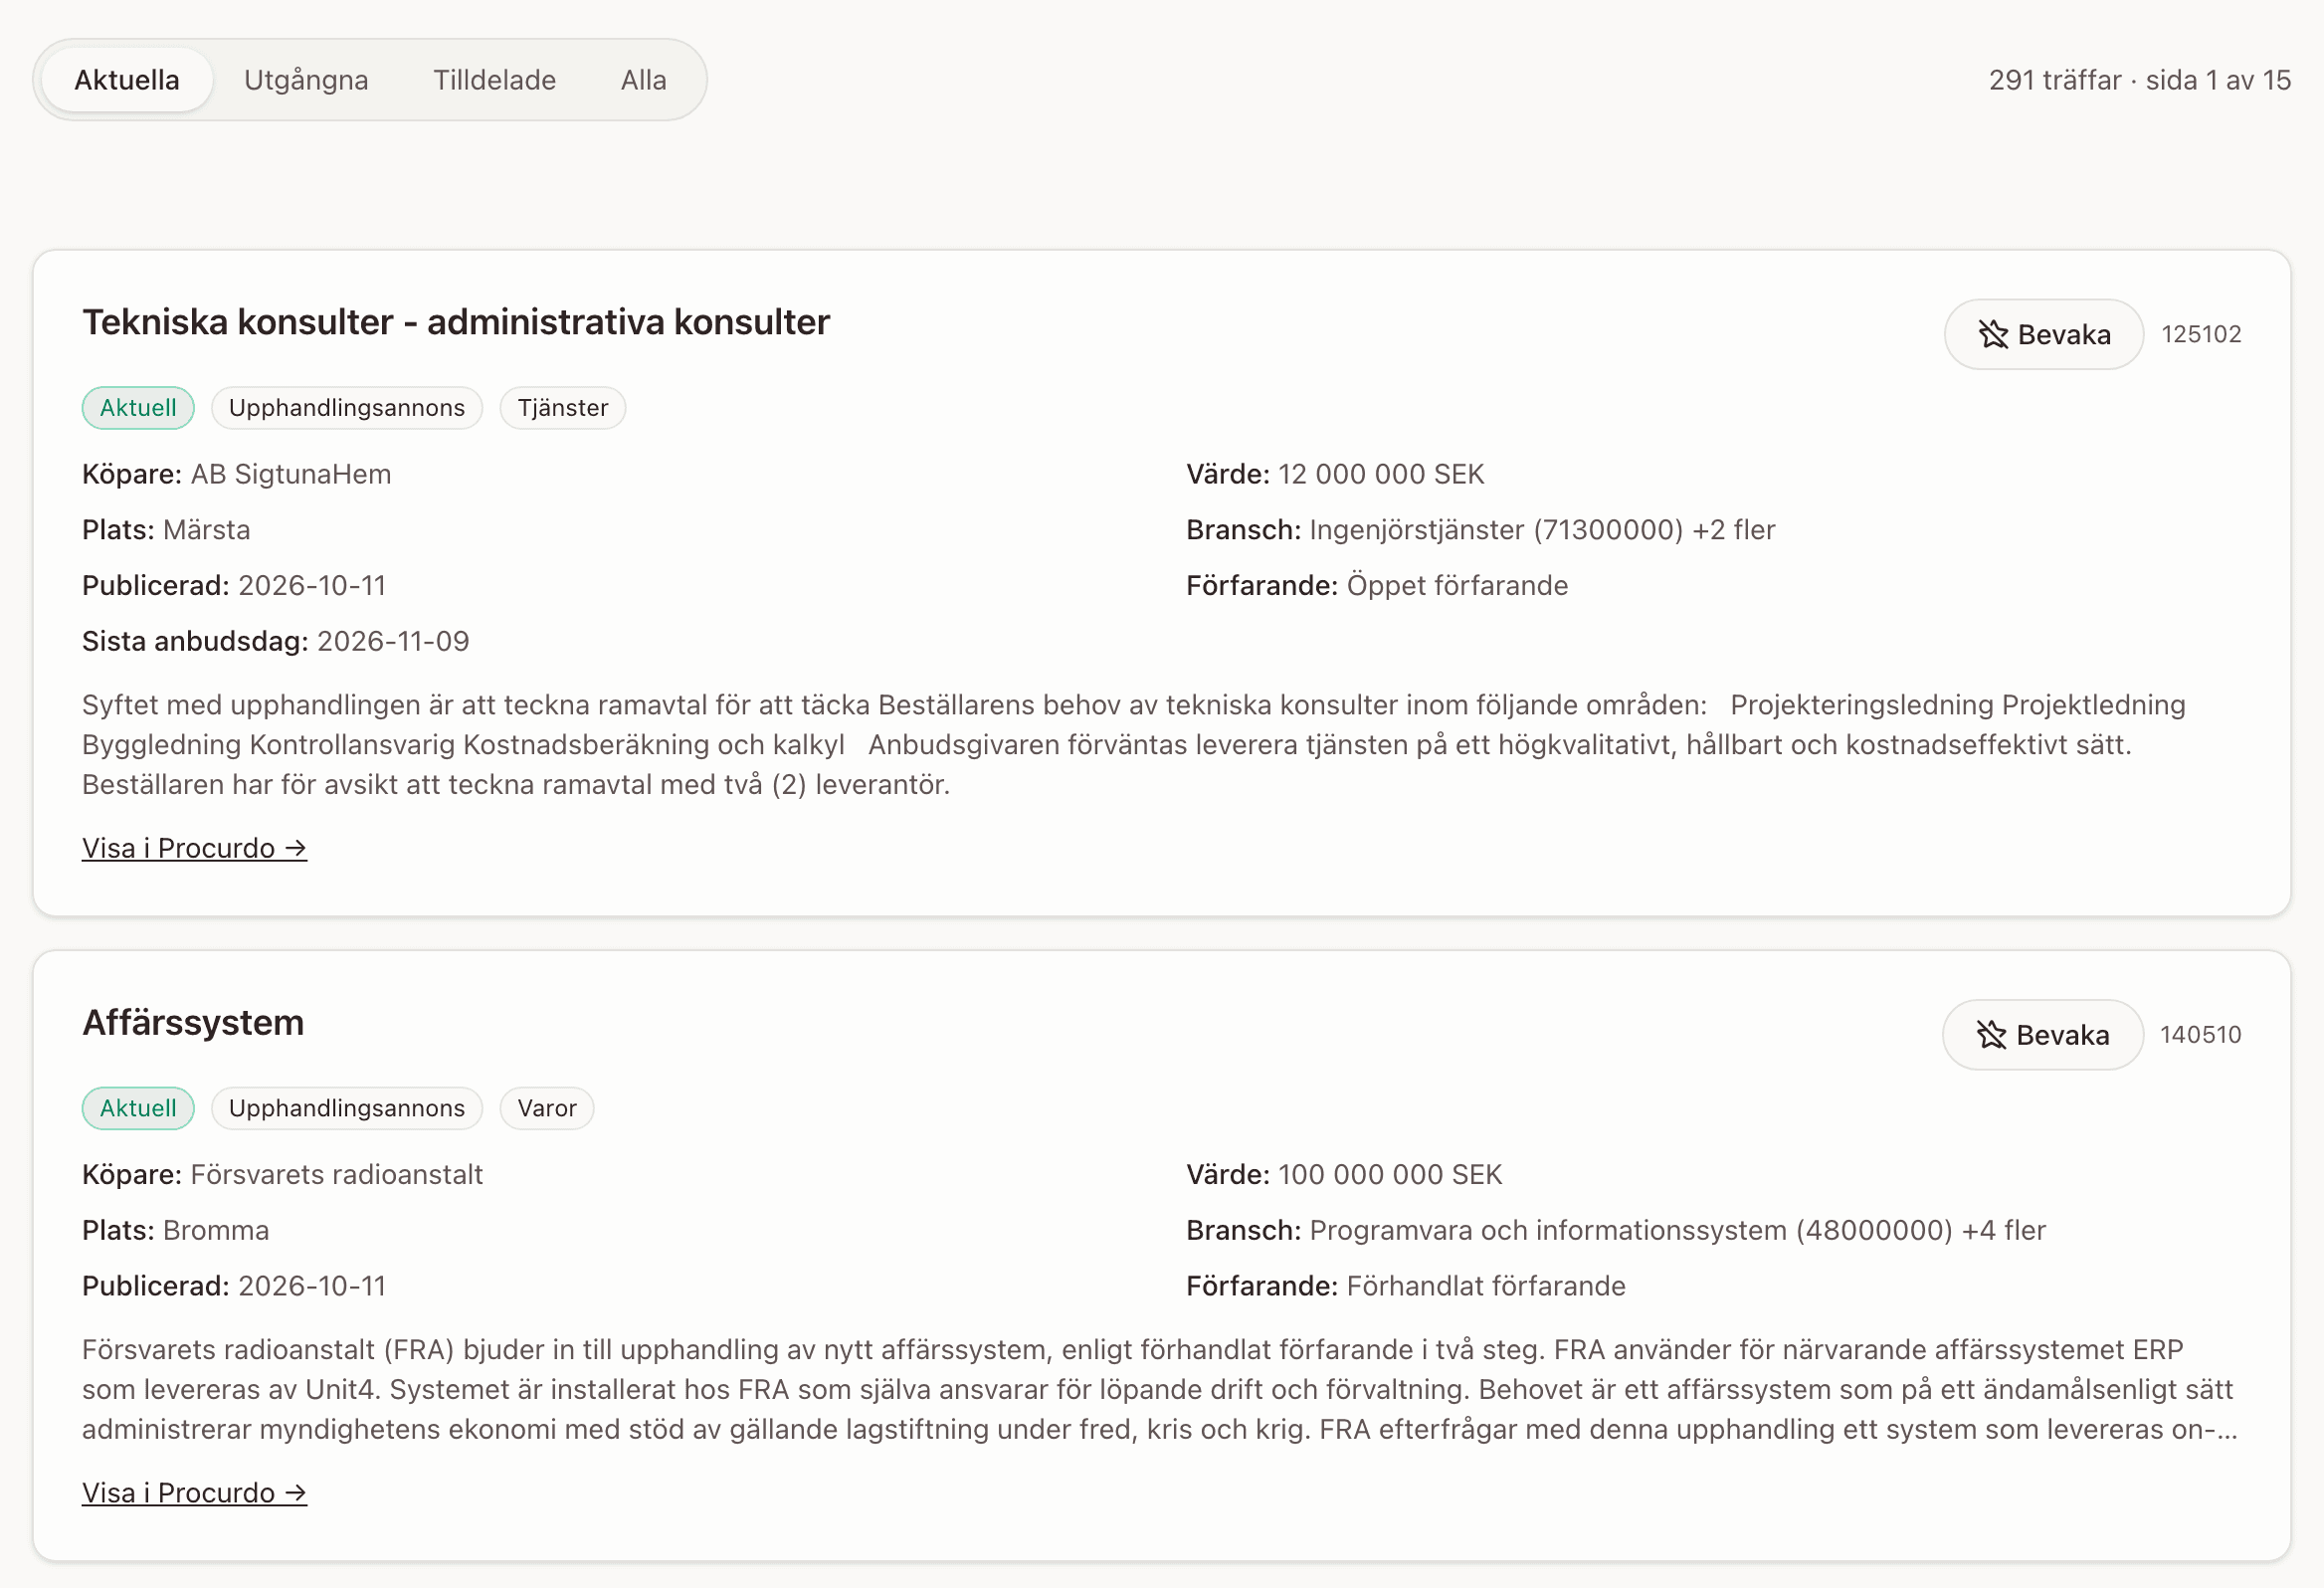Click the Aktuell badge on the Tekniska konsulter card
Image resolution: width=2324 pixels, height=1588 pixels.
tap(138, 408)
